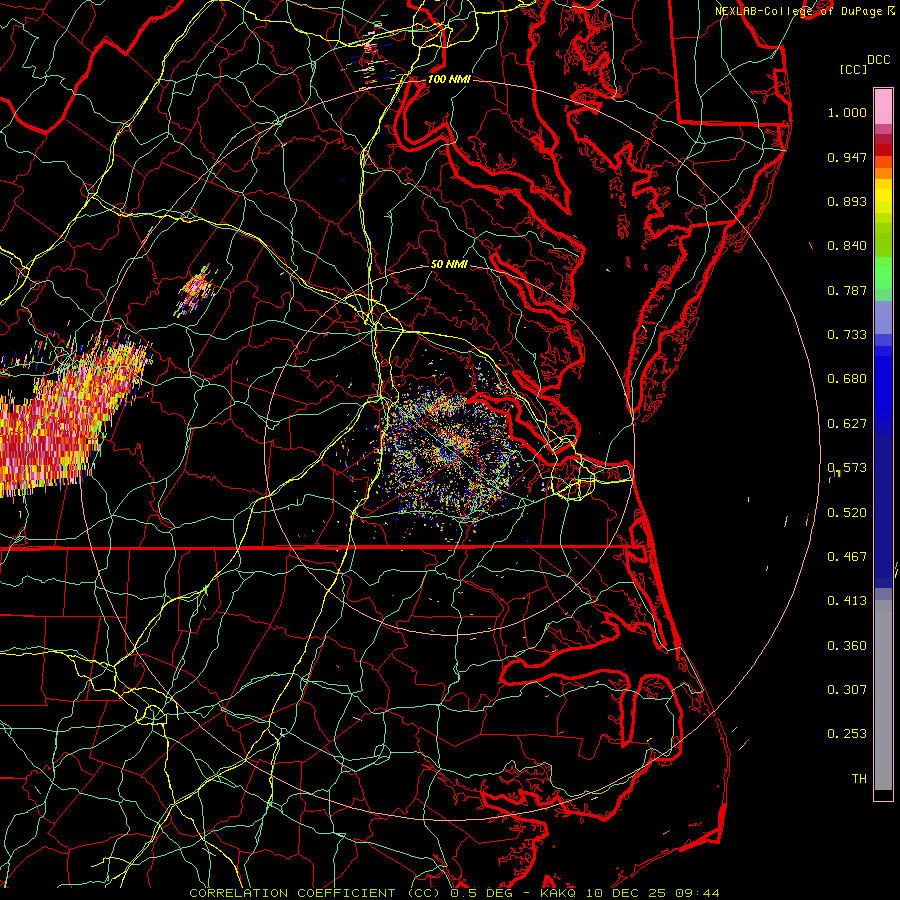Select the 0.627 legend value
The height and width of the screenshot is (900, 900).
[x=847, y=424]
